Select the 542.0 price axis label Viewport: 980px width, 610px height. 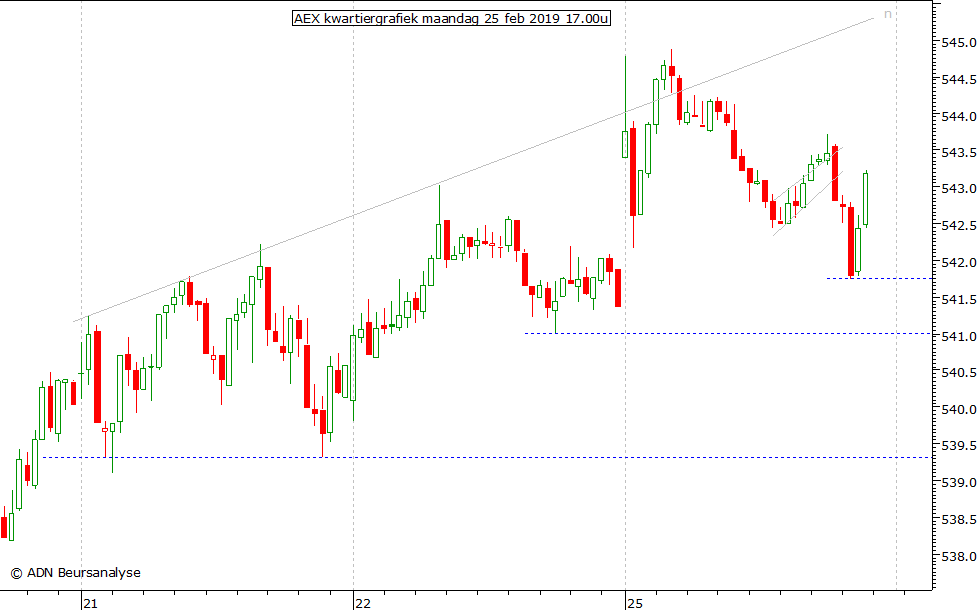pyautogui.click(x=959, y=262)
